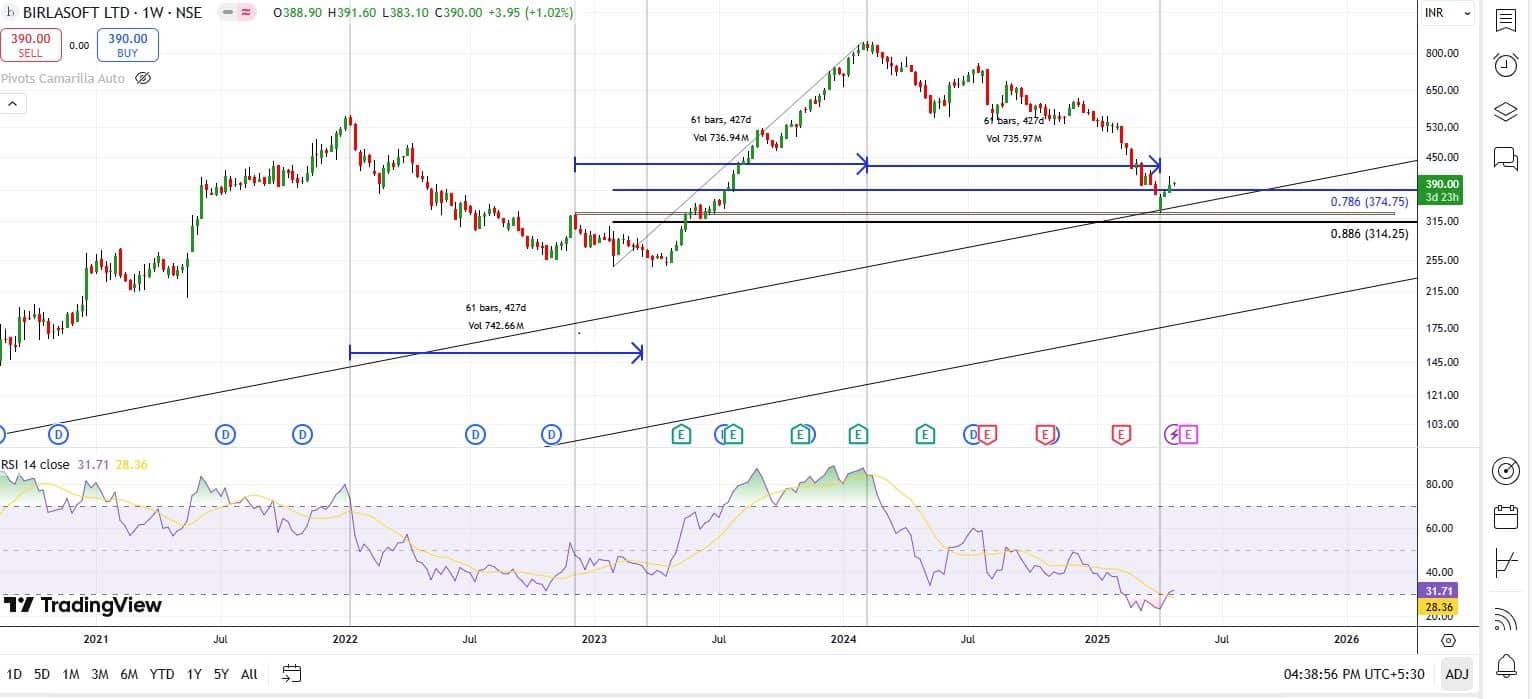Open the Watchlist panel icon
The width and height of the screenshot is (1532, 699).
click(x=1505, y=20)
